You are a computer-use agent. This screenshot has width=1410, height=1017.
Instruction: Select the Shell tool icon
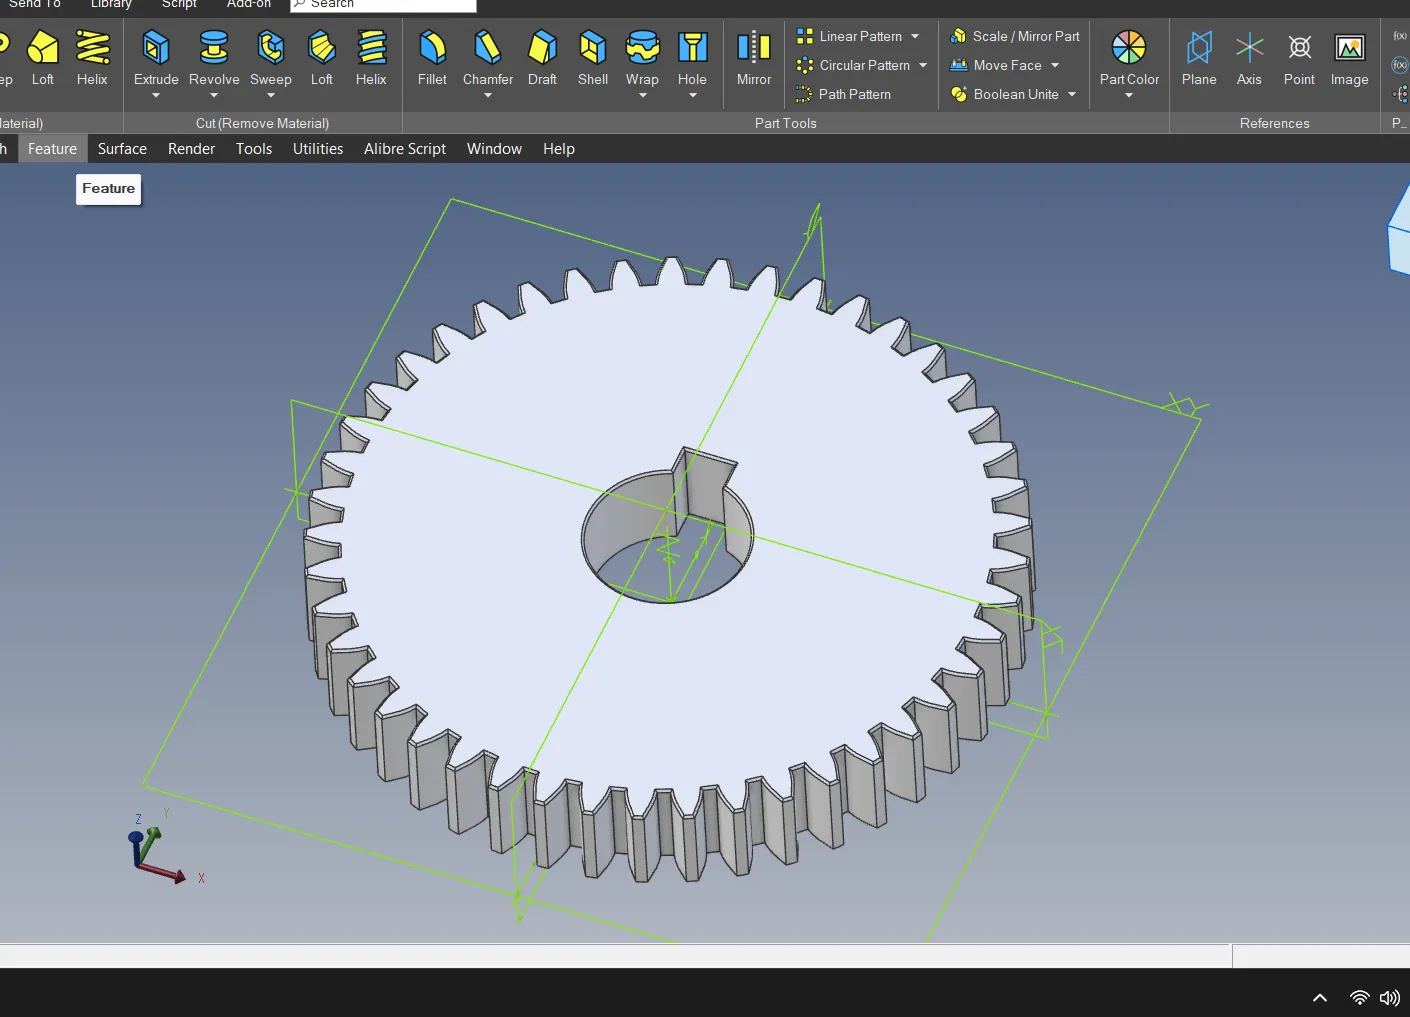tap(592, 48)
